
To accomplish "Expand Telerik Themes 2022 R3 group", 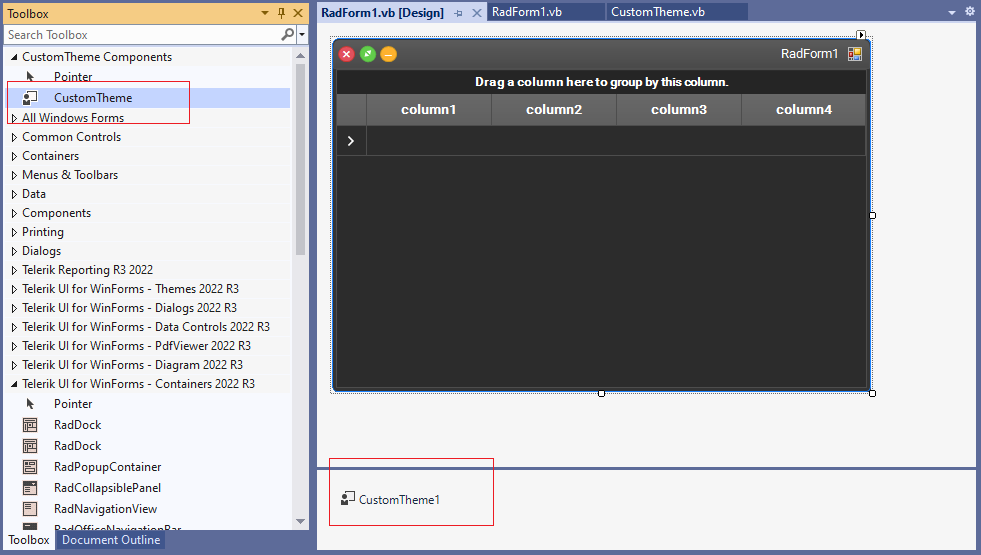I will [x=14, y=289].
